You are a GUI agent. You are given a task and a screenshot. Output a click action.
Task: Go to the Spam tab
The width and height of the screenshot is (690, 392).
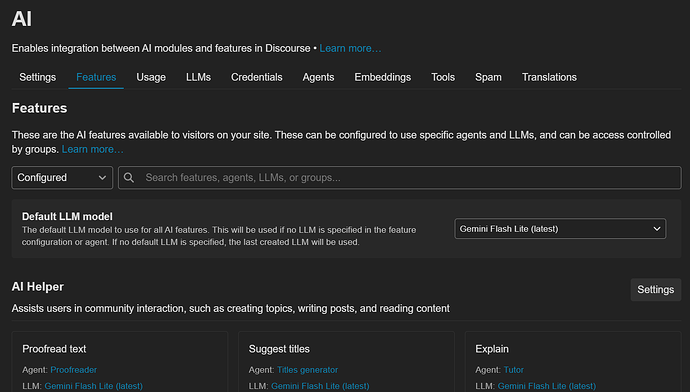point(488,77)
